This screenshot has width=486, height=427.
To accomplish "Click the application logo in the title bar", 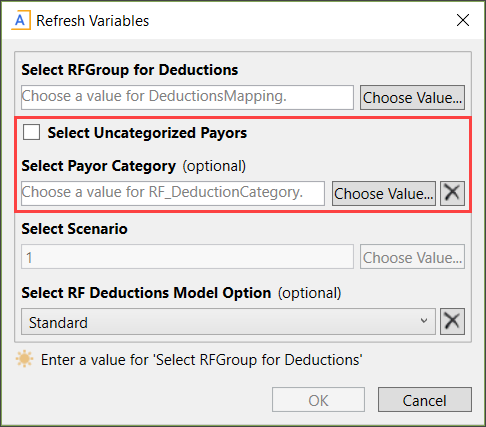I will tap(21, 20).
